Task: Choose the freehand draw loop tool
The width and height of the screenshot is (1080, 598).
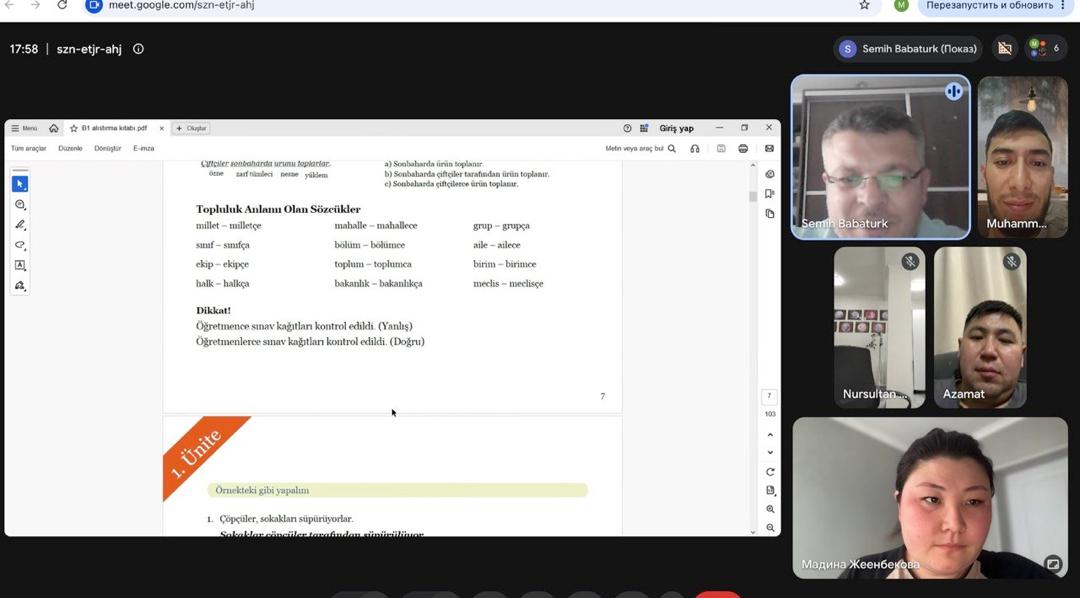Action: tap(20, 245)
